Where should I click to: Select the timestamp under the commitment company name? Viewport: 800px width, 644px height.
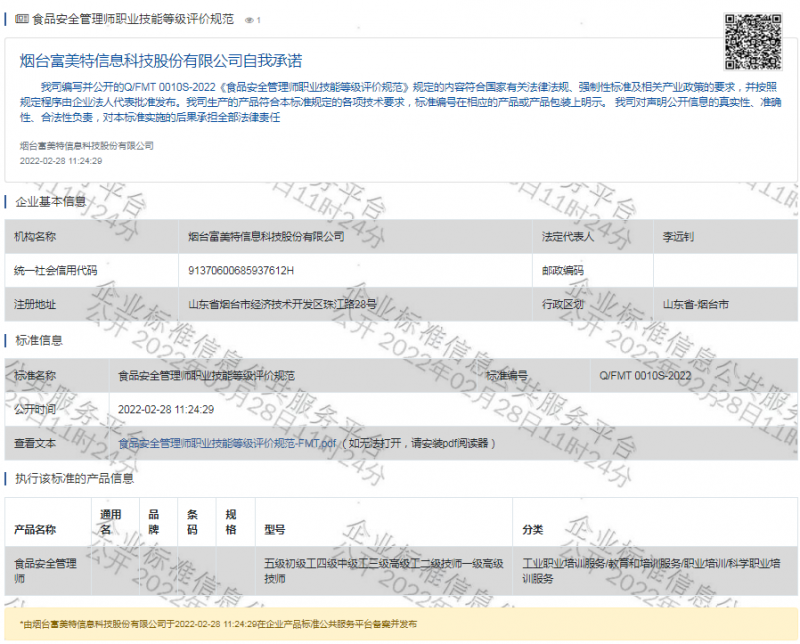[x=61, y=161]
